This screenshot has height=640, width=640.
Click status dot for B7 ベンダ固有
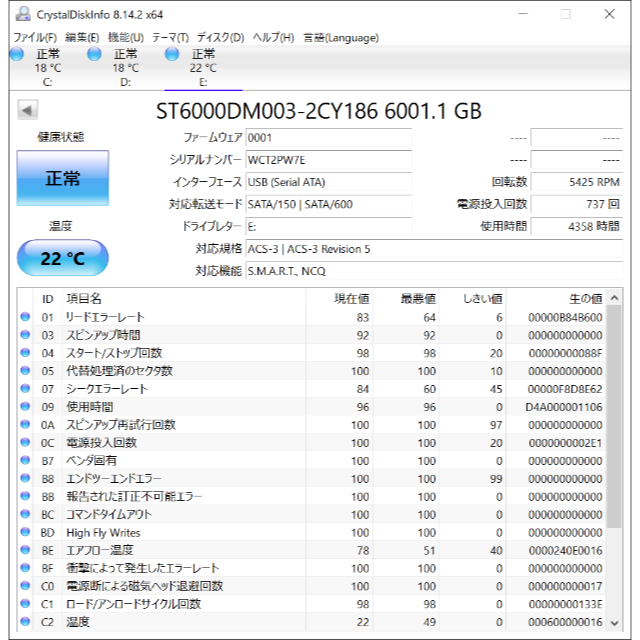pyautogui.click(x=25, y=460)
